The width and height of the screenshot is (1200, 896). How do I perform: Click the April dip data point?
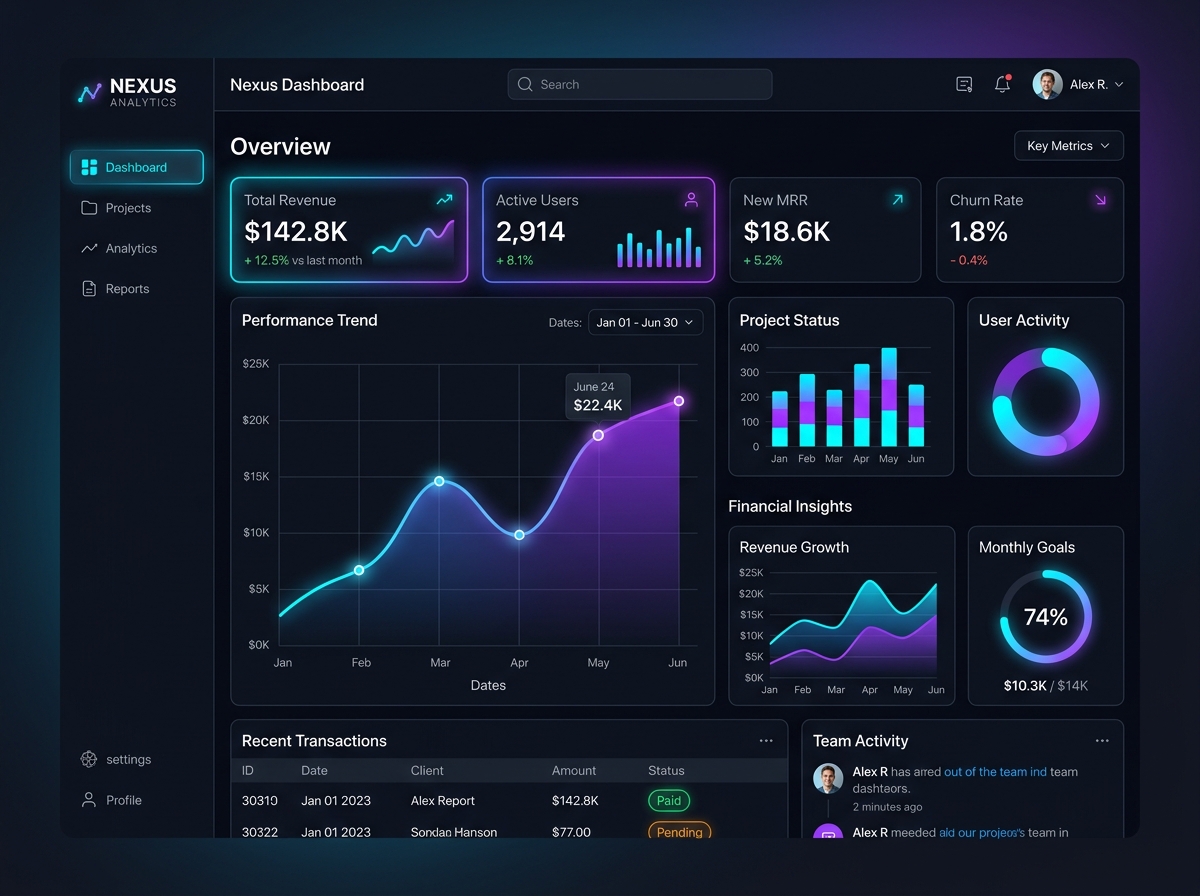[519, 535]
